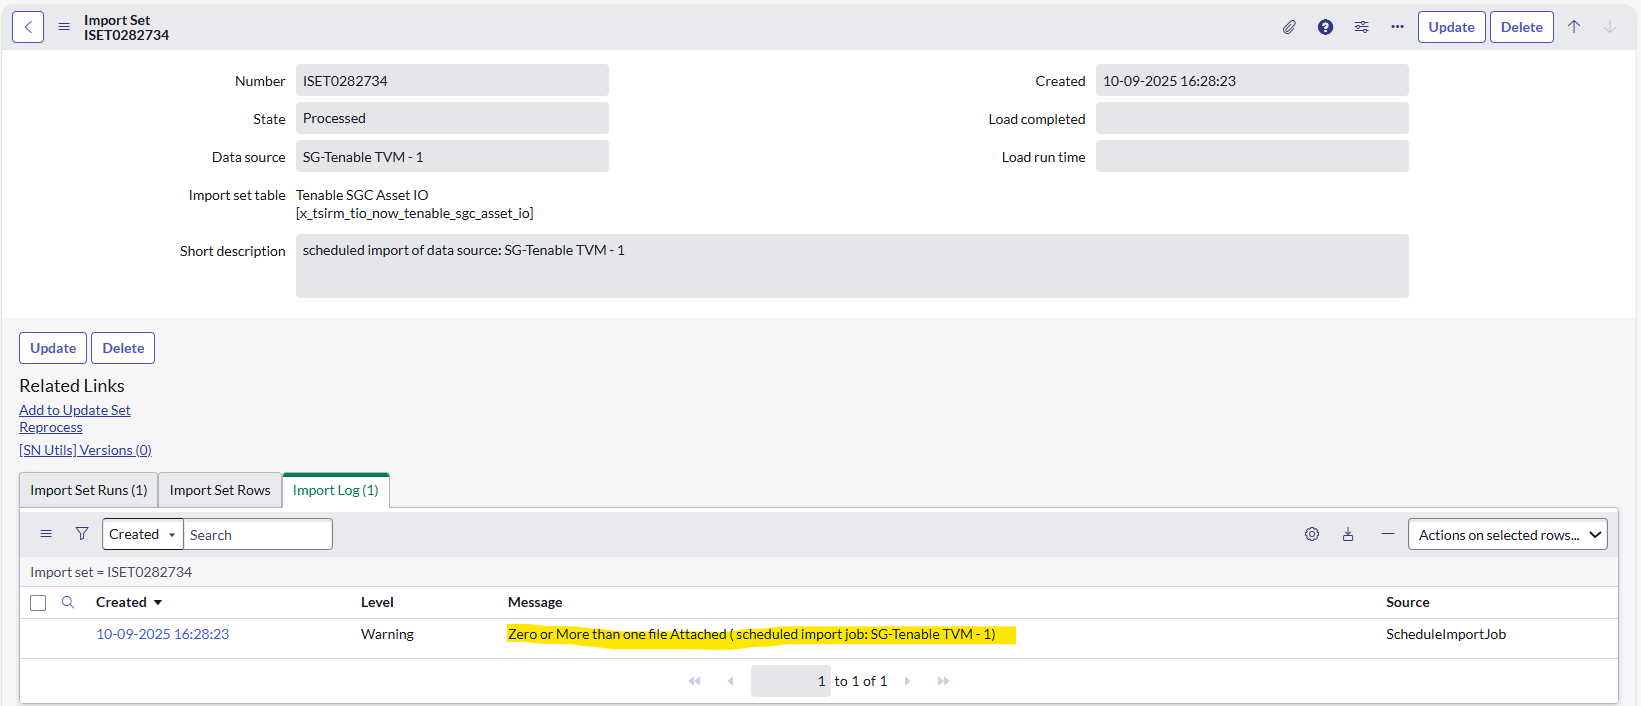The height and width of the screenshot is (706, 1641).
Task: Go to the last page of results
Action: [x=943, y=681]
